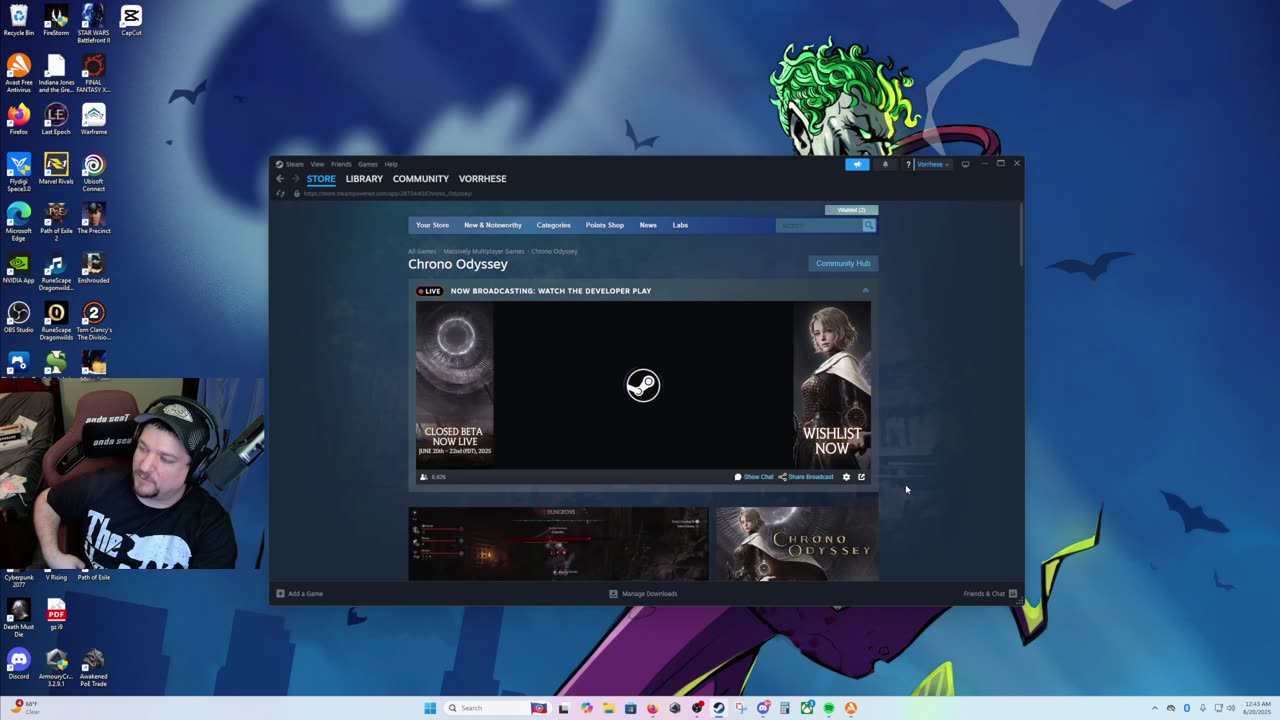Click Show Chat under broadcast
The width and height of the screenshot is (1280, 720).
click(754, 477)
